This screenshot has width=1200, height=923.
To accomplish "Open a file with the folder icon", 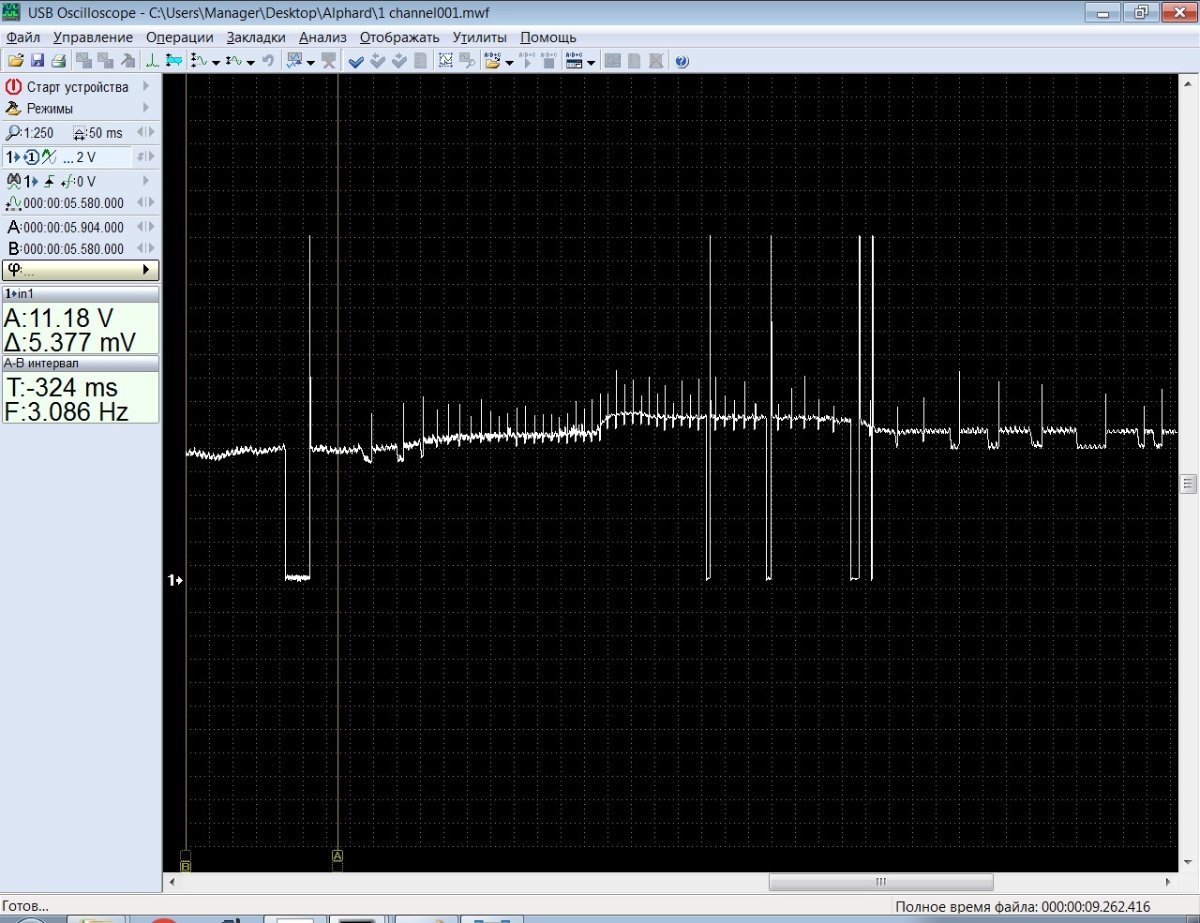I will tap(16, 61).
